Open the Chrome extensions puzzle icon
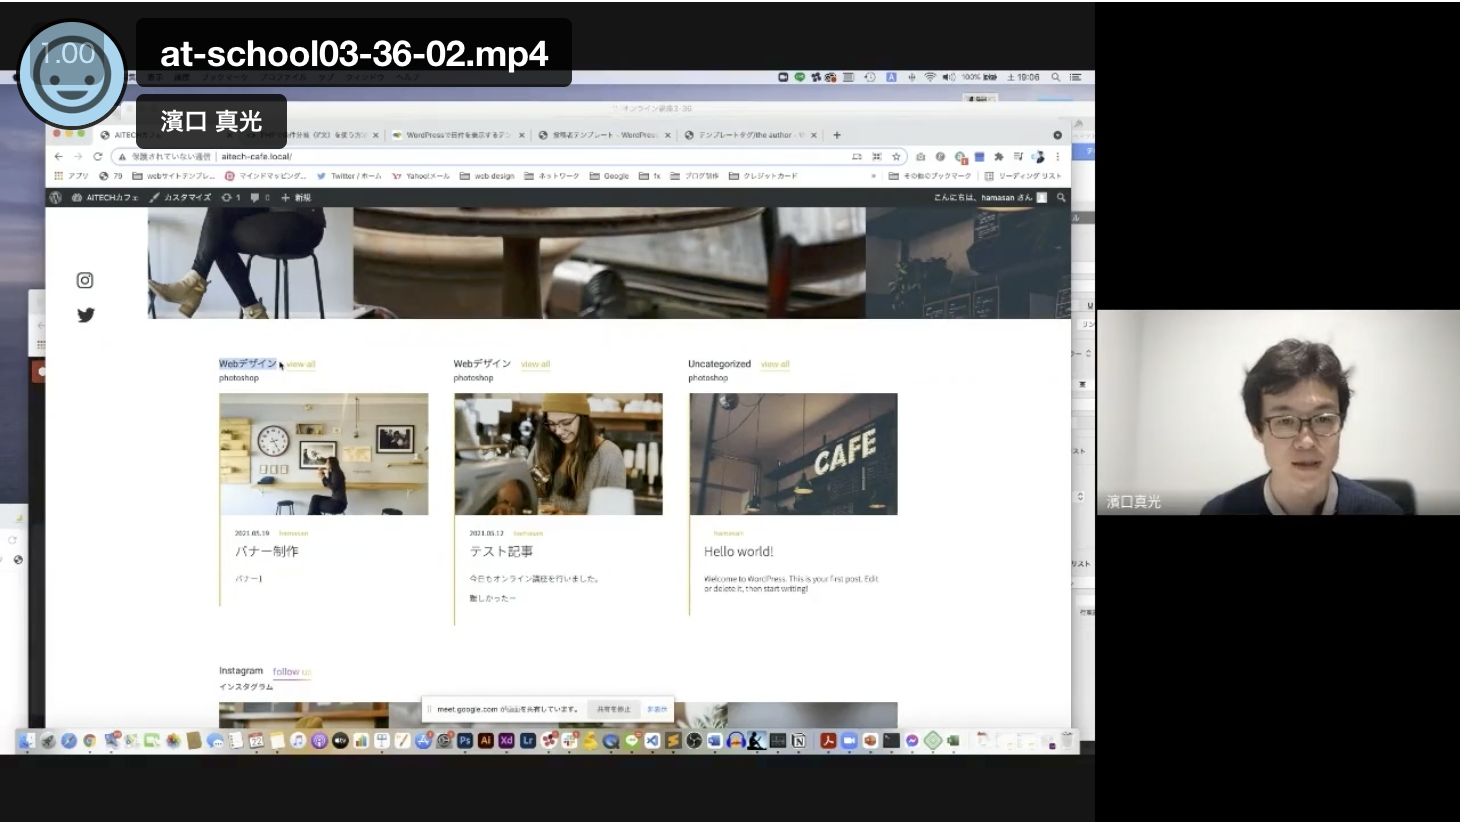1462x822 pixels. click(x=998, y=157)
